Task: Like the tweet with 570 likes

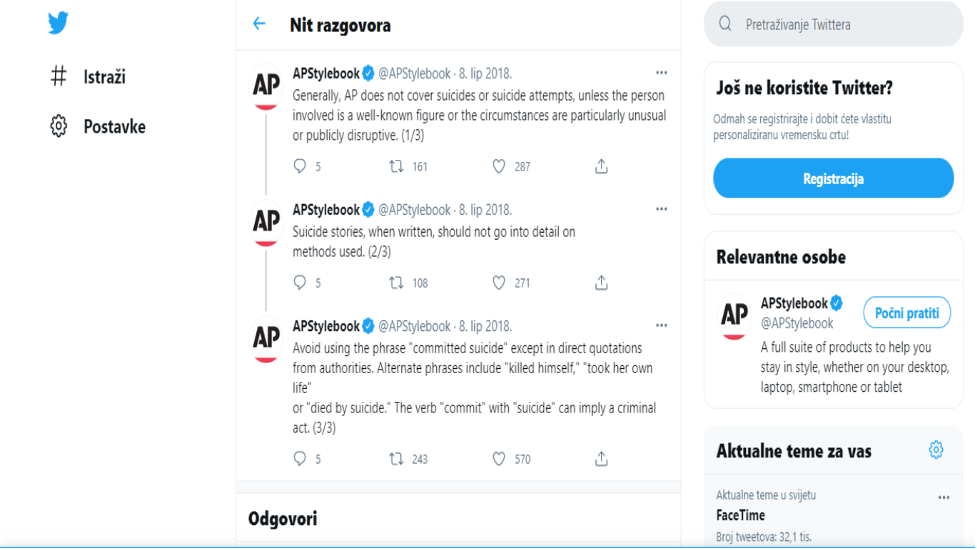Action: click(498, 459)
